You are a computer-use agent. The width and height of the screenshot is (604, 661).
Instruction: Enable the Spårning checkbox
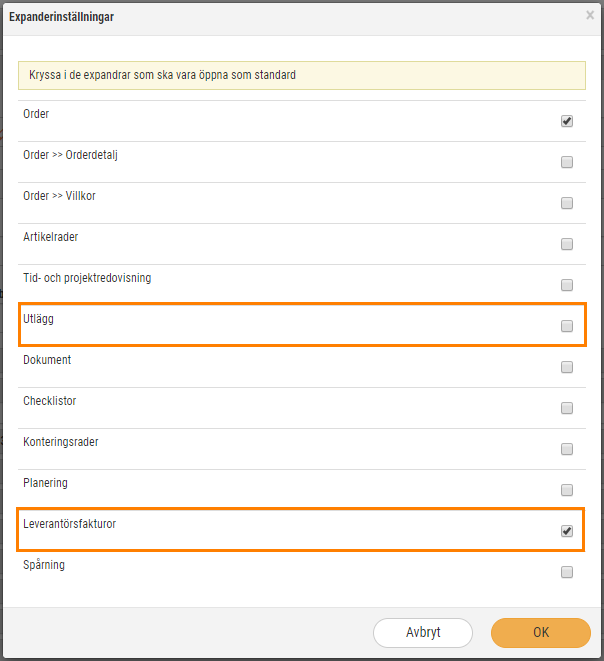[x=566, y=572]
